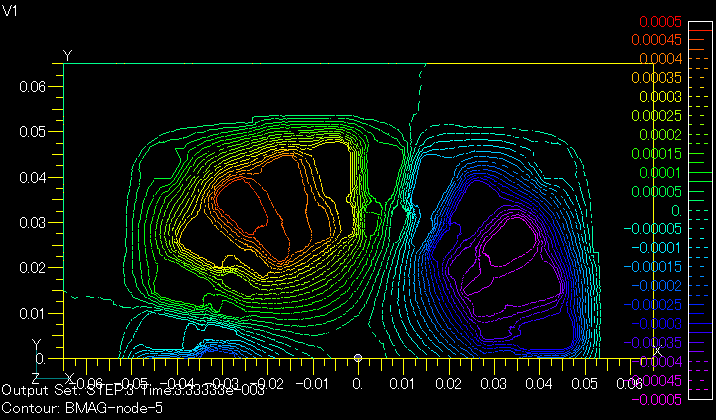Click the 0.03 tick on Y axis
716x420 pixels.
[x=33, y=222]
